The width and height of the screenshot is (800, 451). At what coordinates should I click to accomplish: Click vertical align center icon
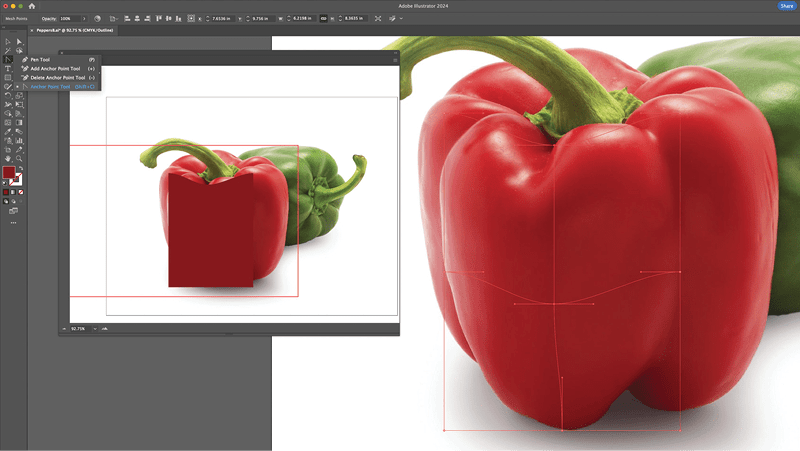(168, 18)
